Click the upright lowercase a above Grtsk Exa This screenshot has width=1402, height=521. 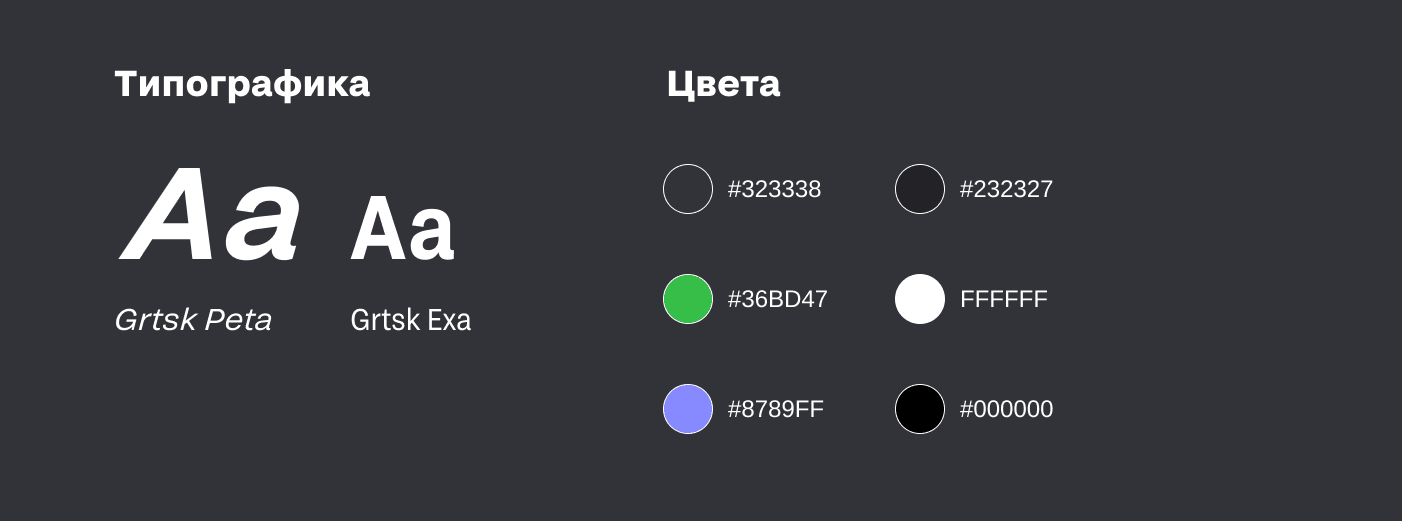[x=431, y=235]
